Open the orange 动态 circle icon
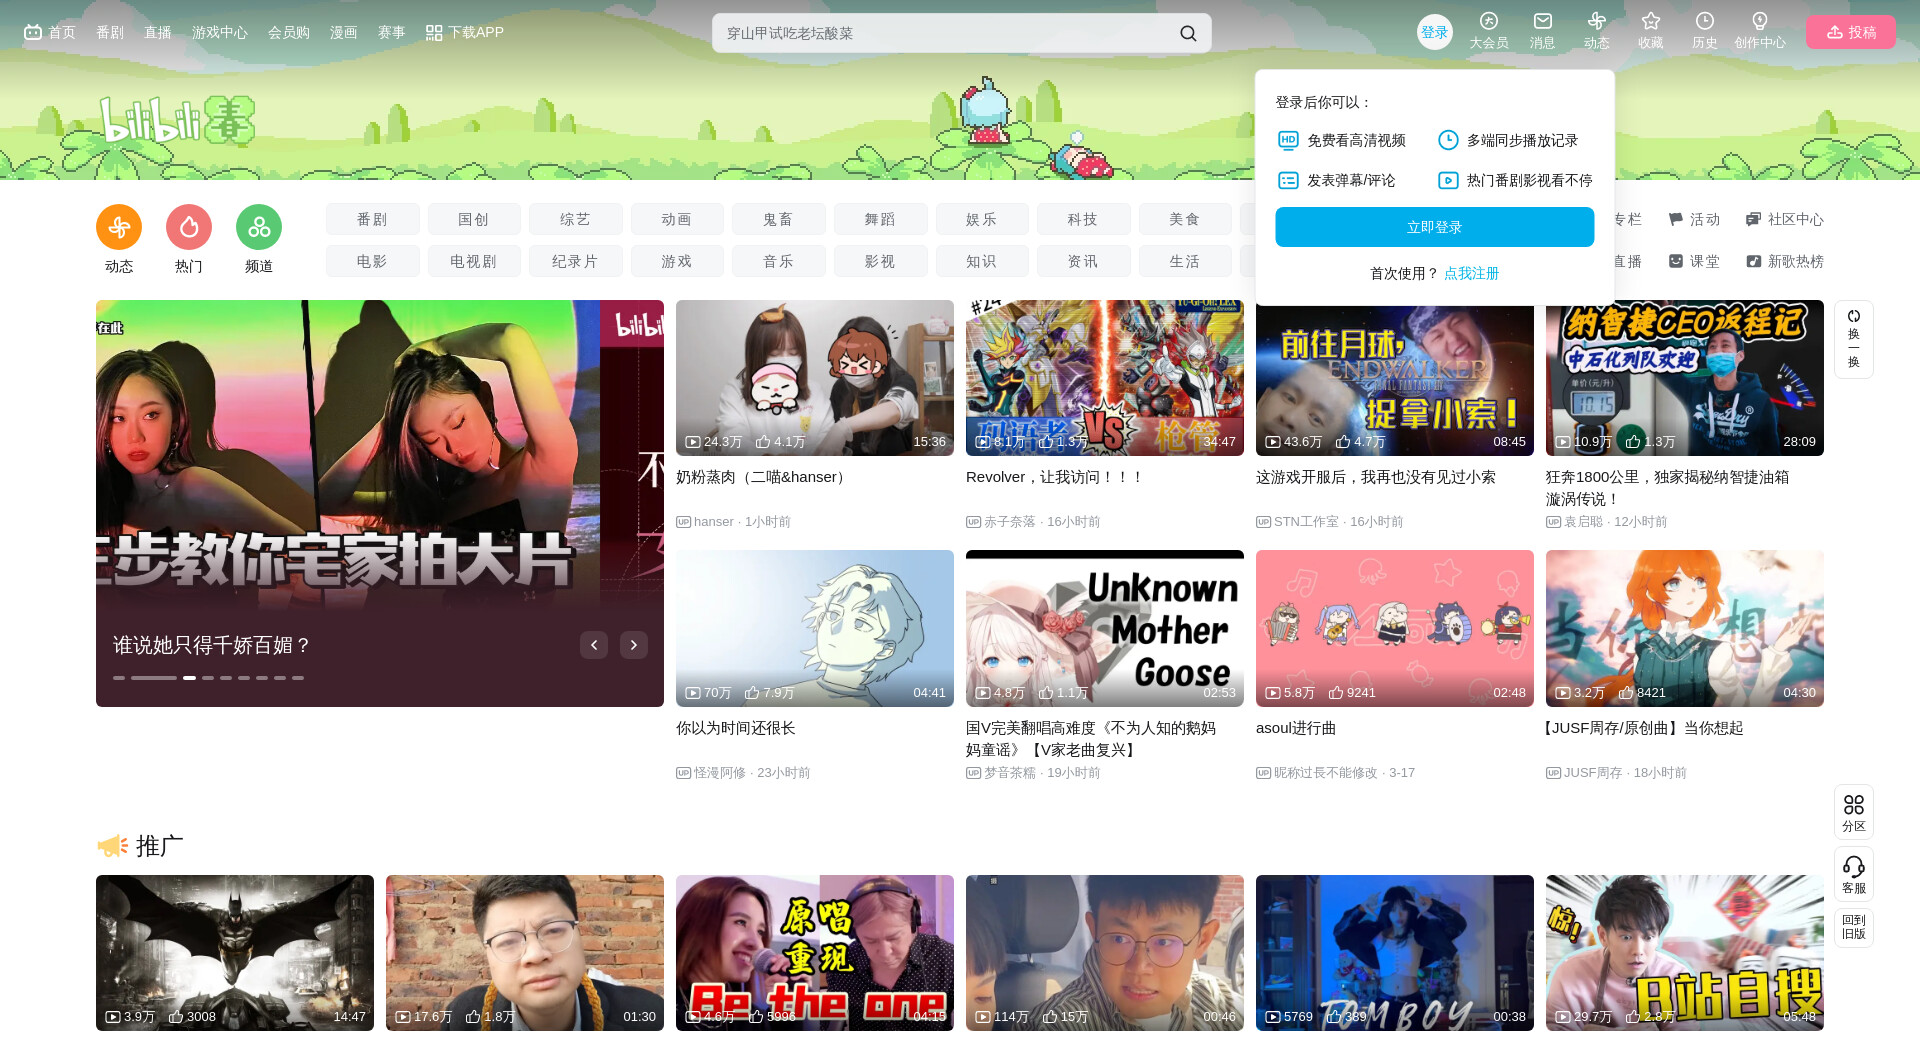Screen dimensions: 1920x1040 point(119,227)
